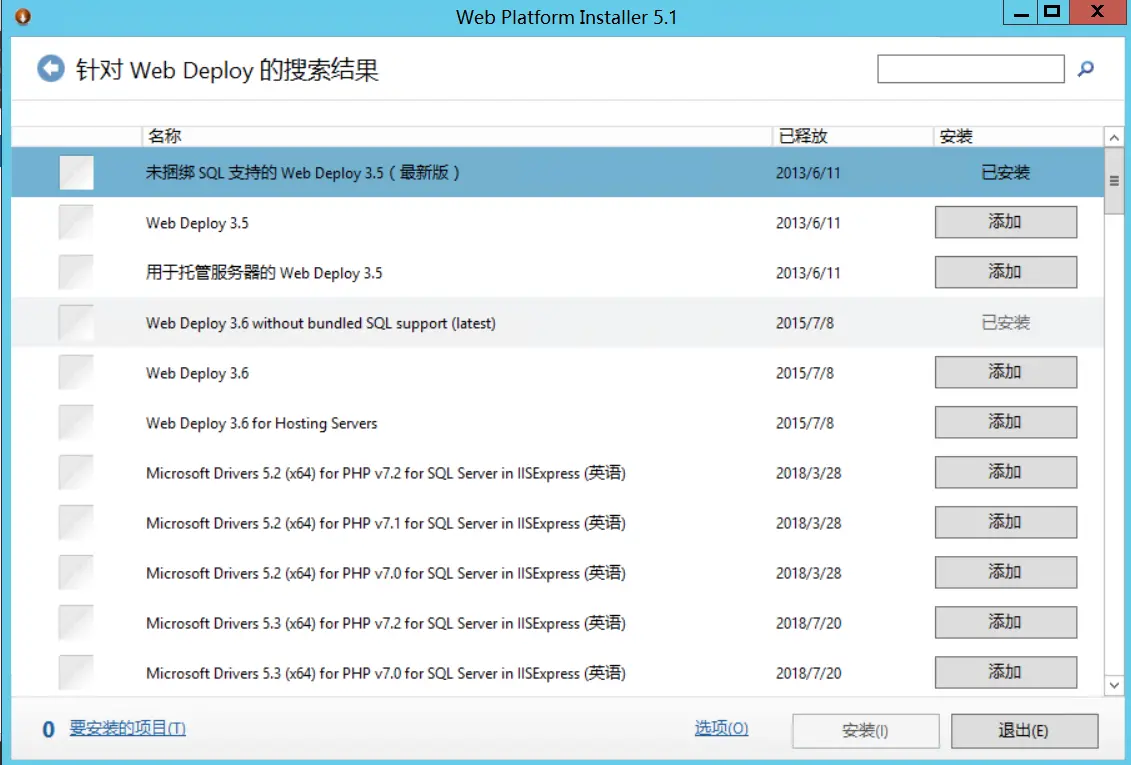Select Web Deploy 3.6 without bundled SQL support text
1131x765 pixels.
(x=320, y=323)
